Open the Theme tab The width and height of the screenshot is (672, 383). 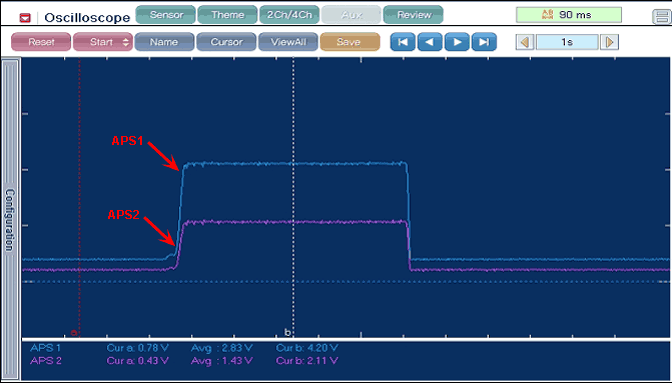(228, 15)
